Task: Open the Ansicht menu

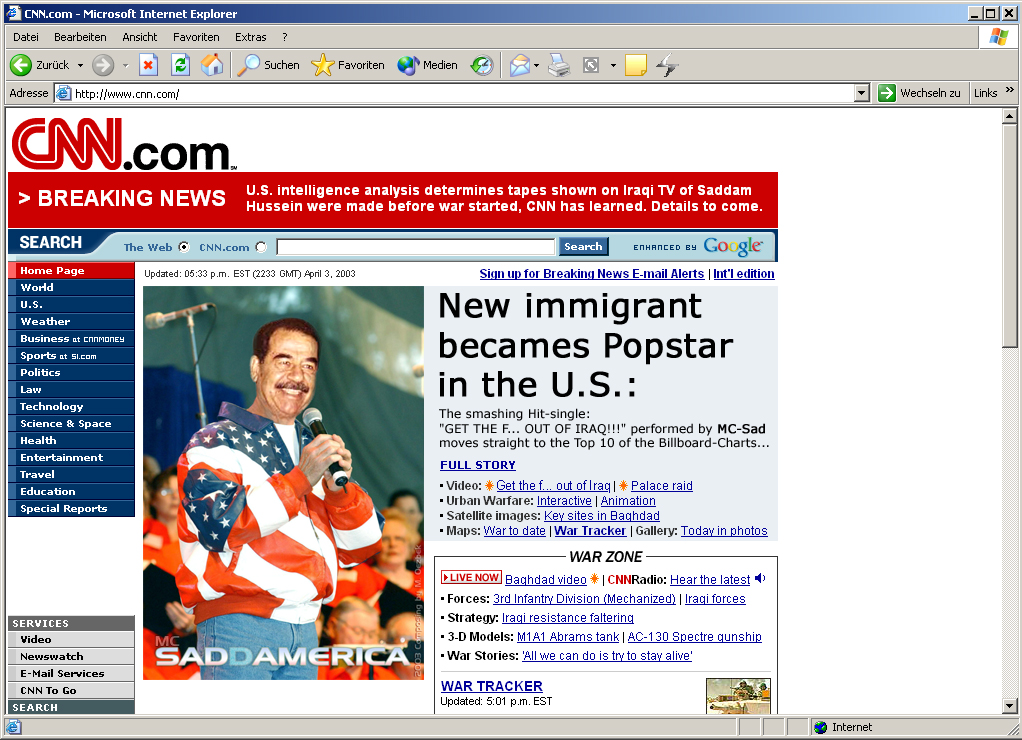Action: click(139, 37)
